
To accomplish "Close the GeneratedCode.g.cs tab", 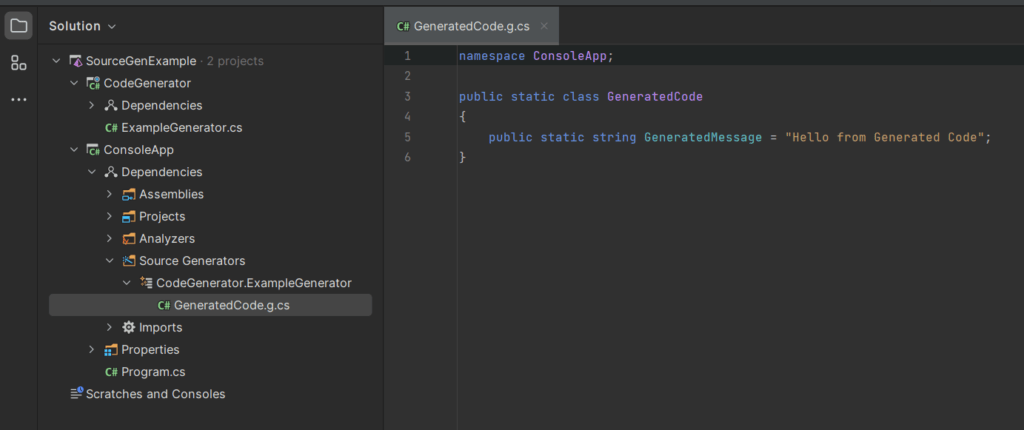I will pyautogui.click(x=544, y=26).
